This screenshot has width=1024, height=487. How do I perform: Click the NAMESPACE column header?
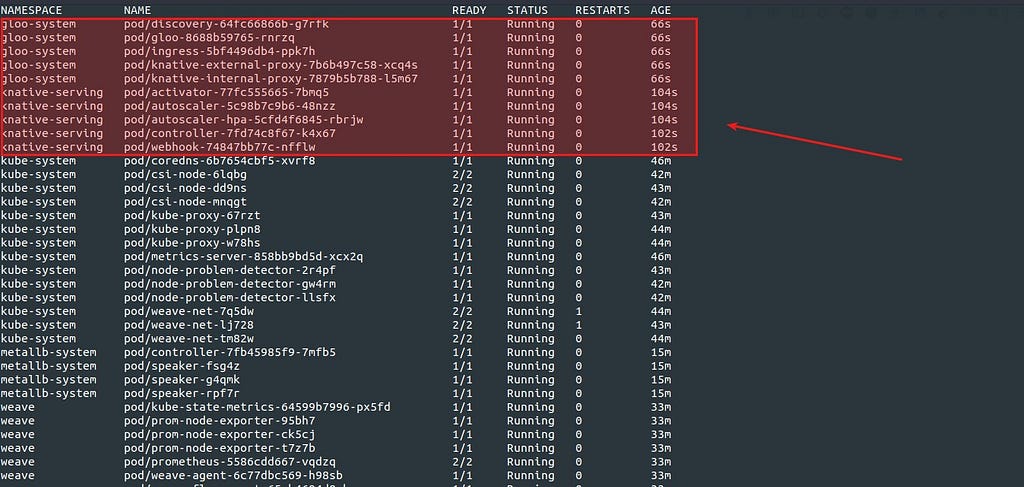tap(31, 10)
